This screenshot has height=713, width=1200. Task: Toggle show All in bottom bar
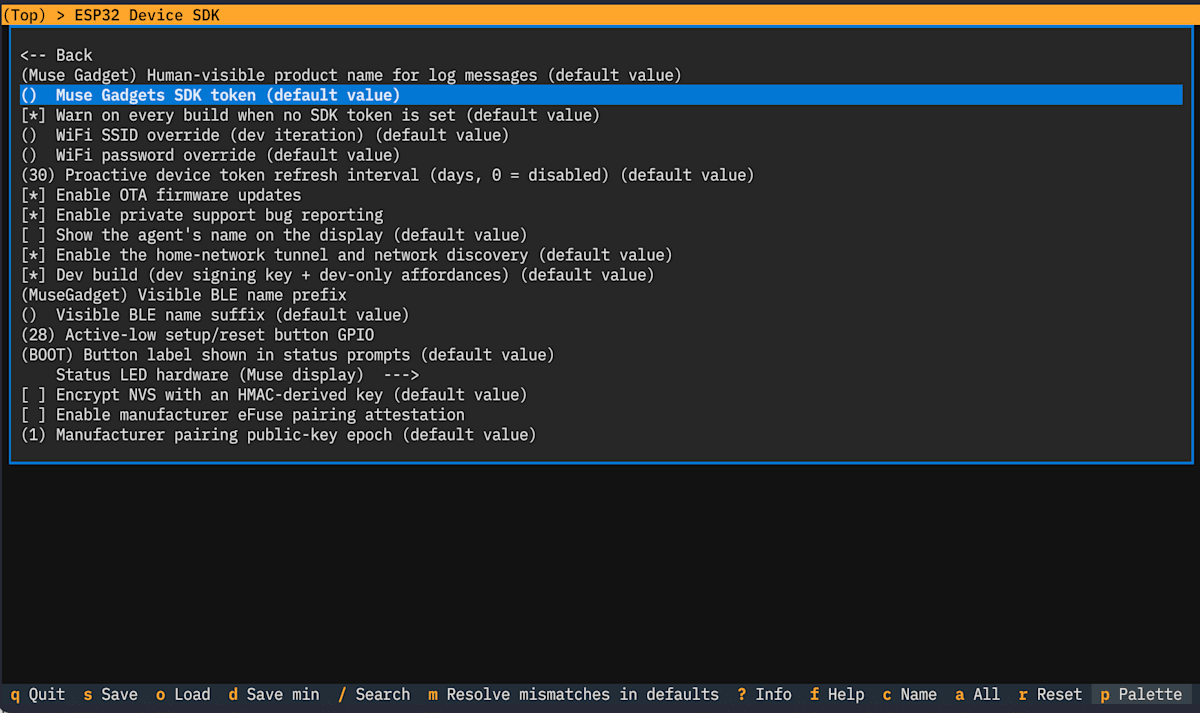coord(978,694)
